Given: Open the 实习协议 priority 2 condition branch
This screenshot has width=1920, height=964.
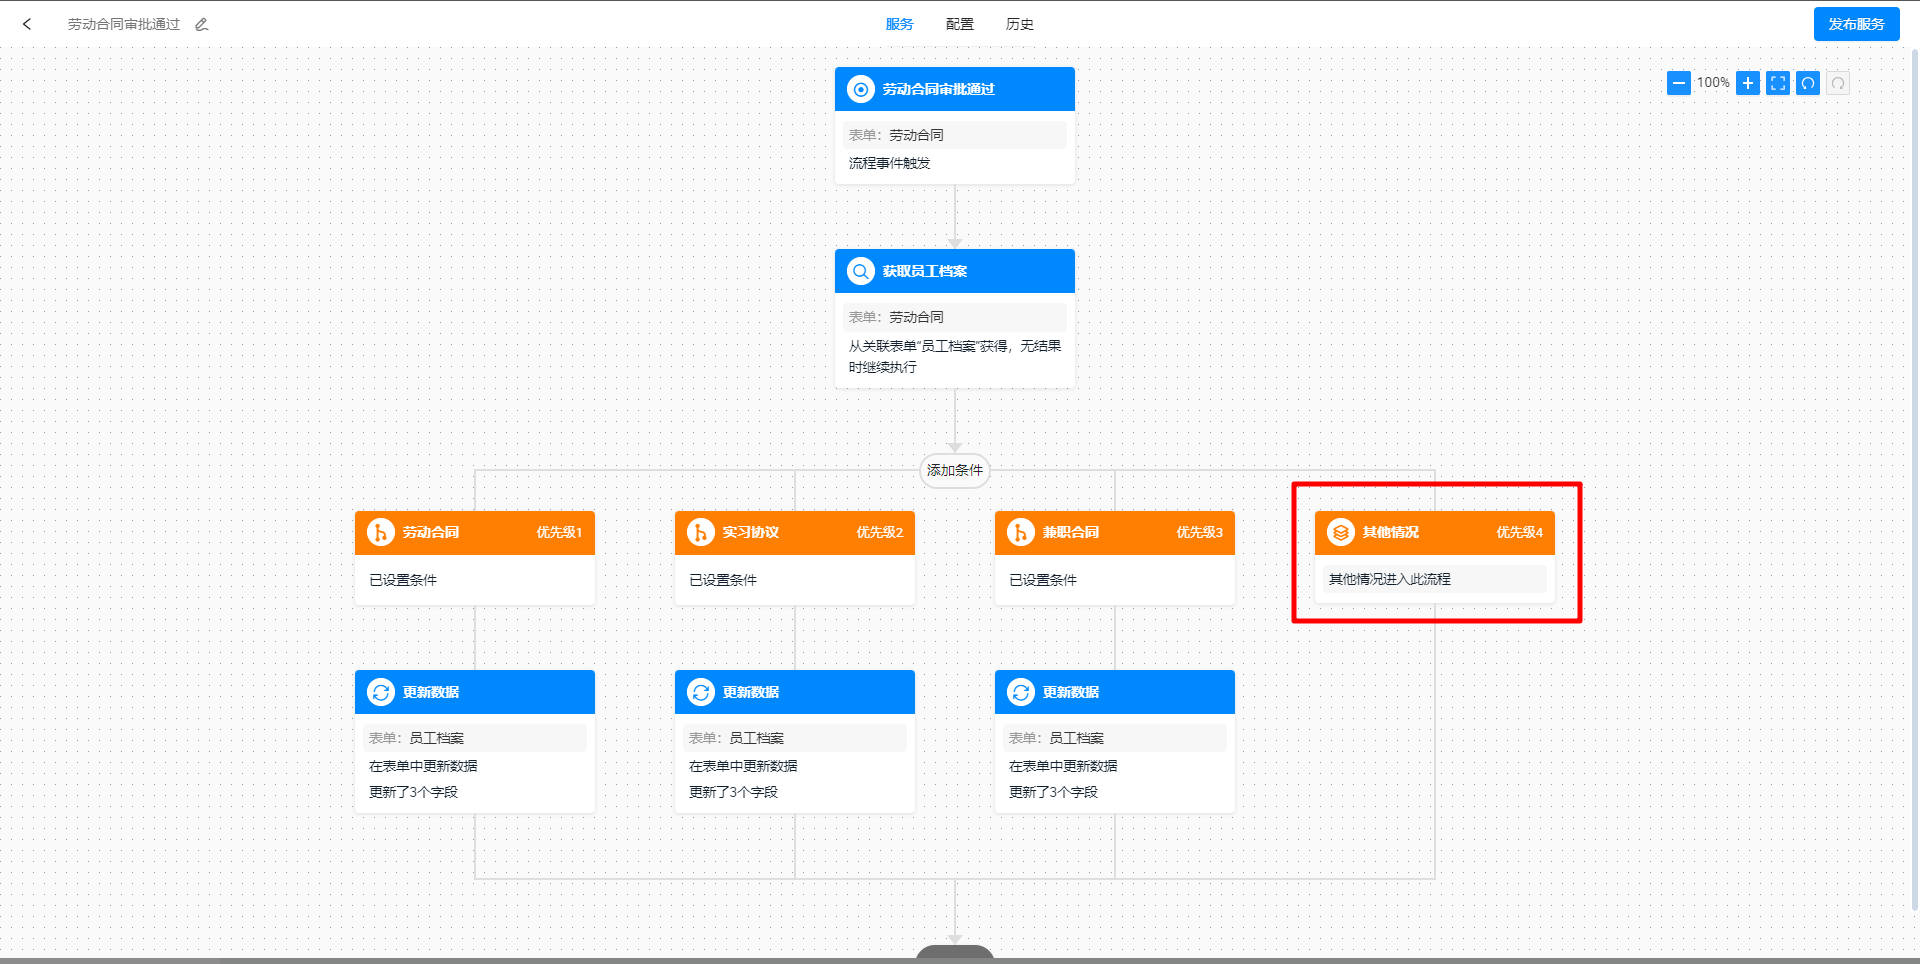Looking at the screenshot, I should [x=795, y=532].
